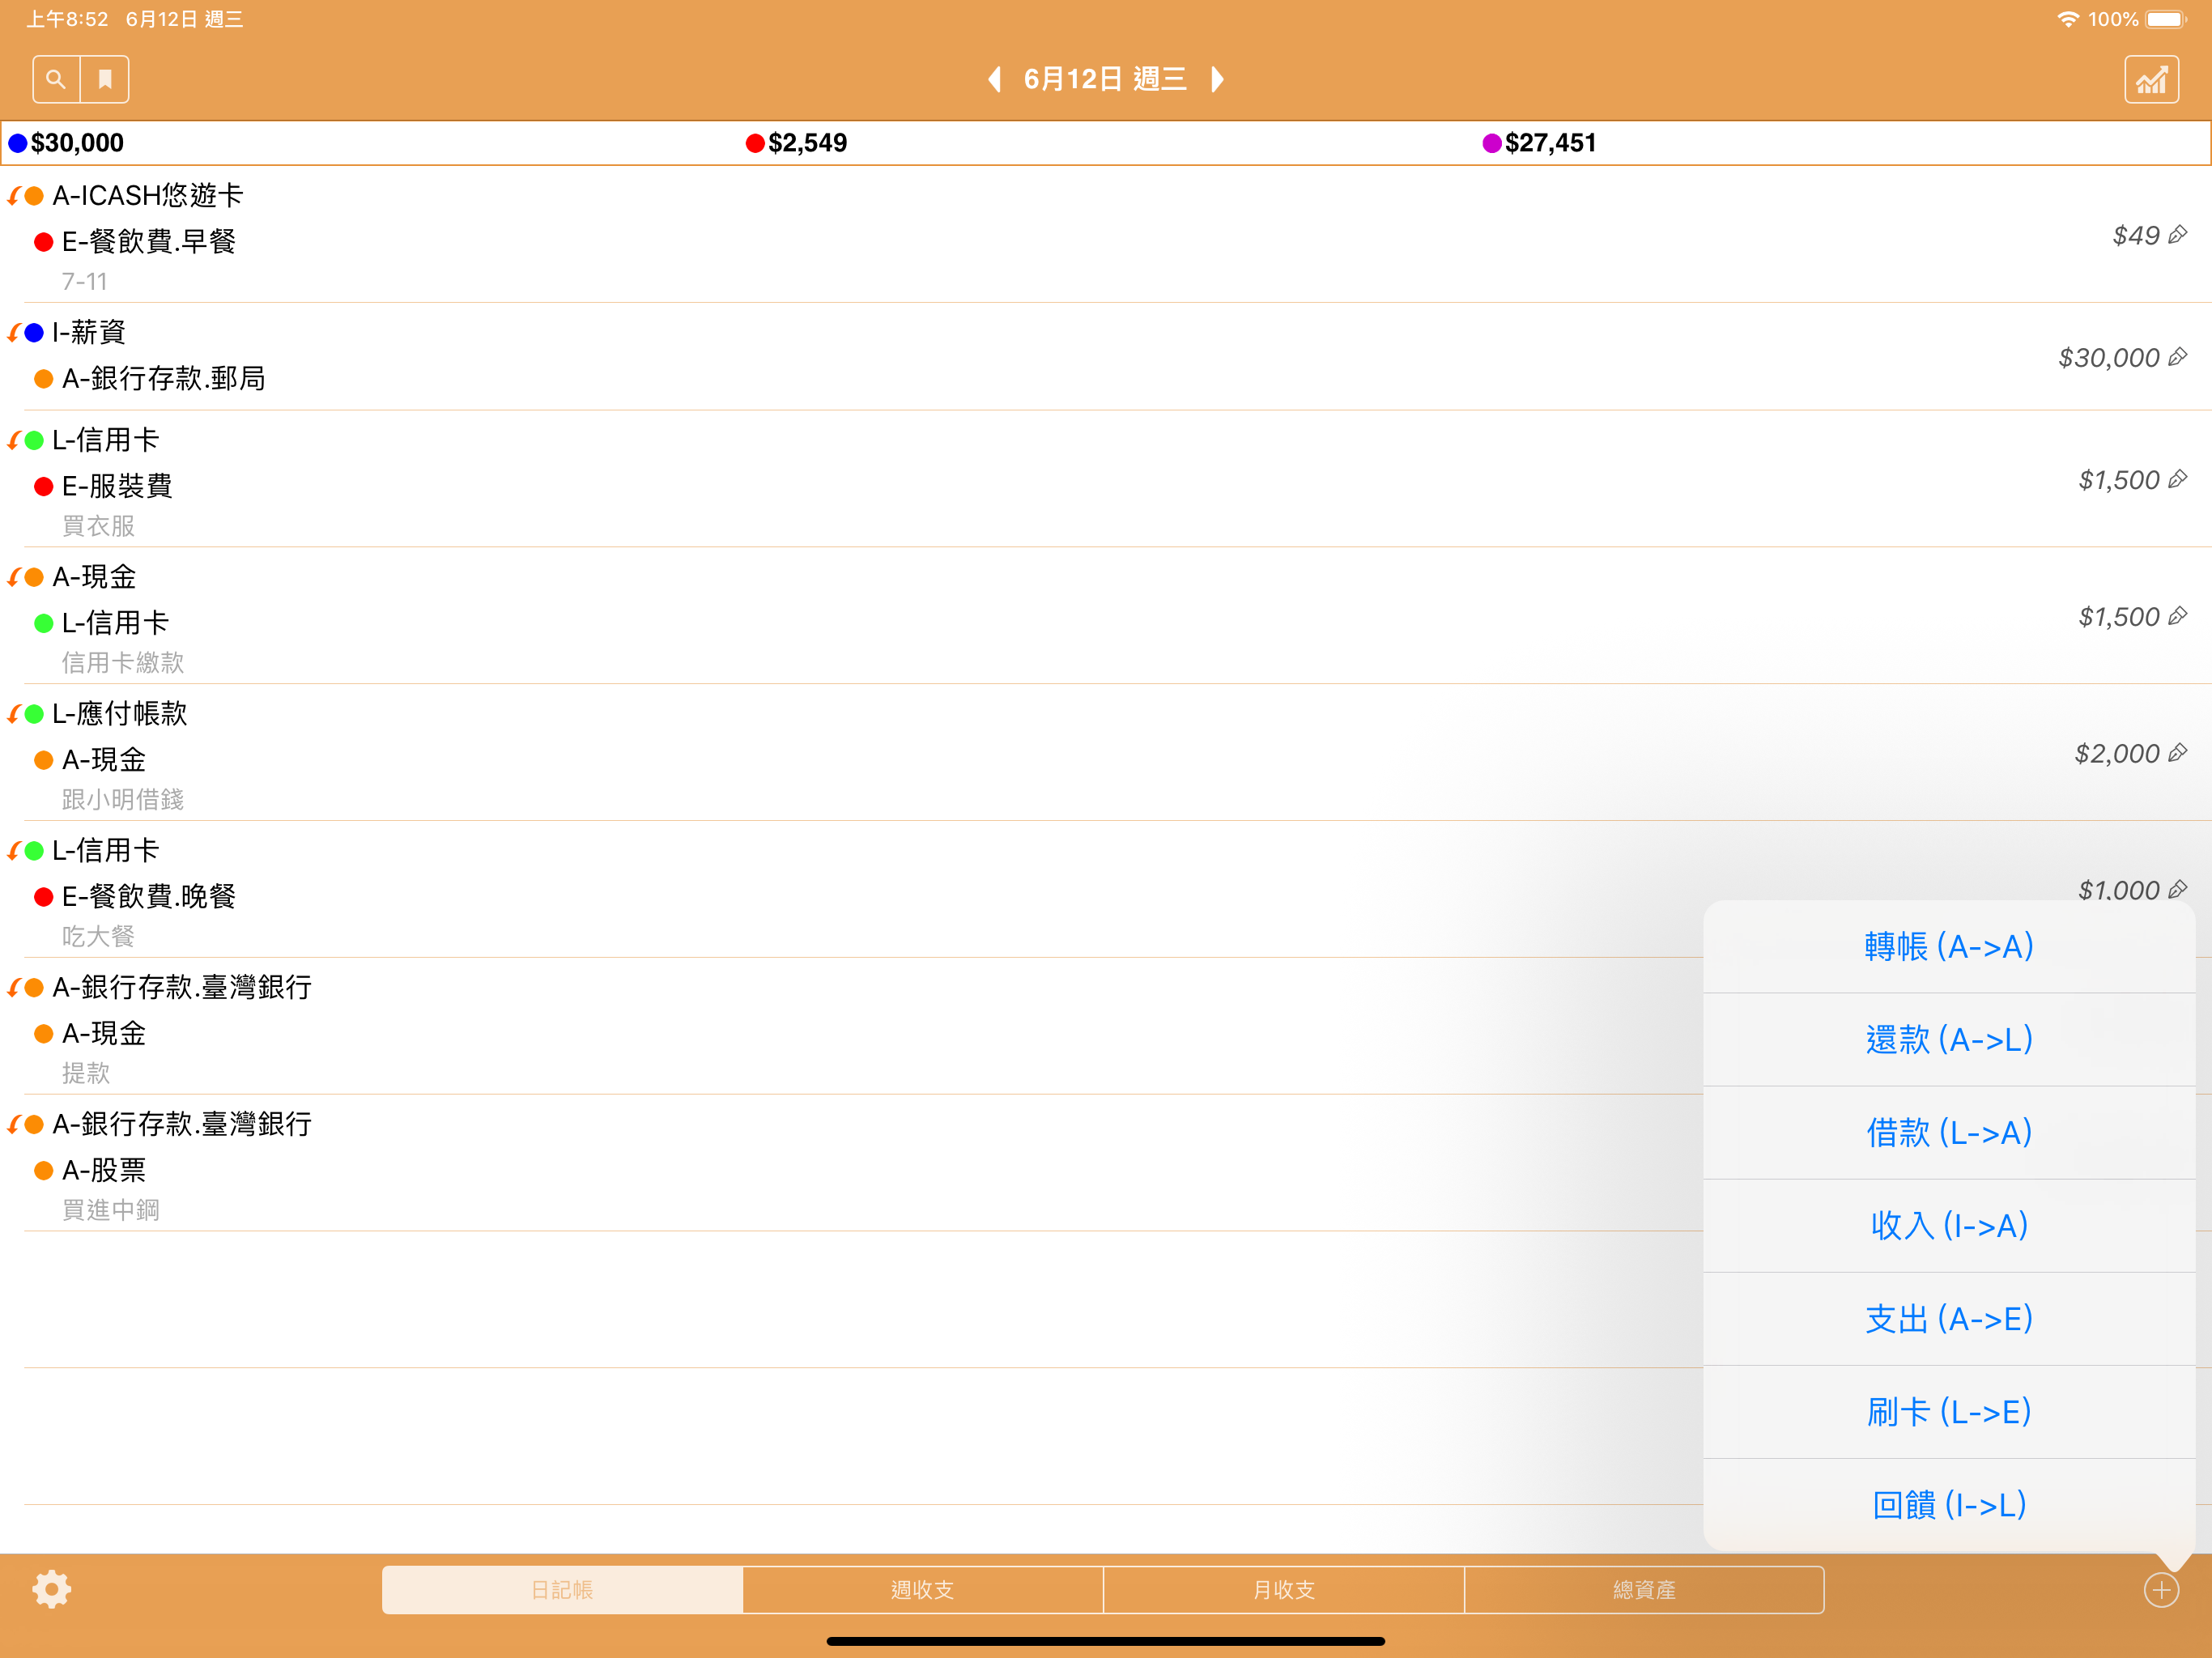
Task: Tap the add entry plus icon
Action: click(x=2161, y=1590)
